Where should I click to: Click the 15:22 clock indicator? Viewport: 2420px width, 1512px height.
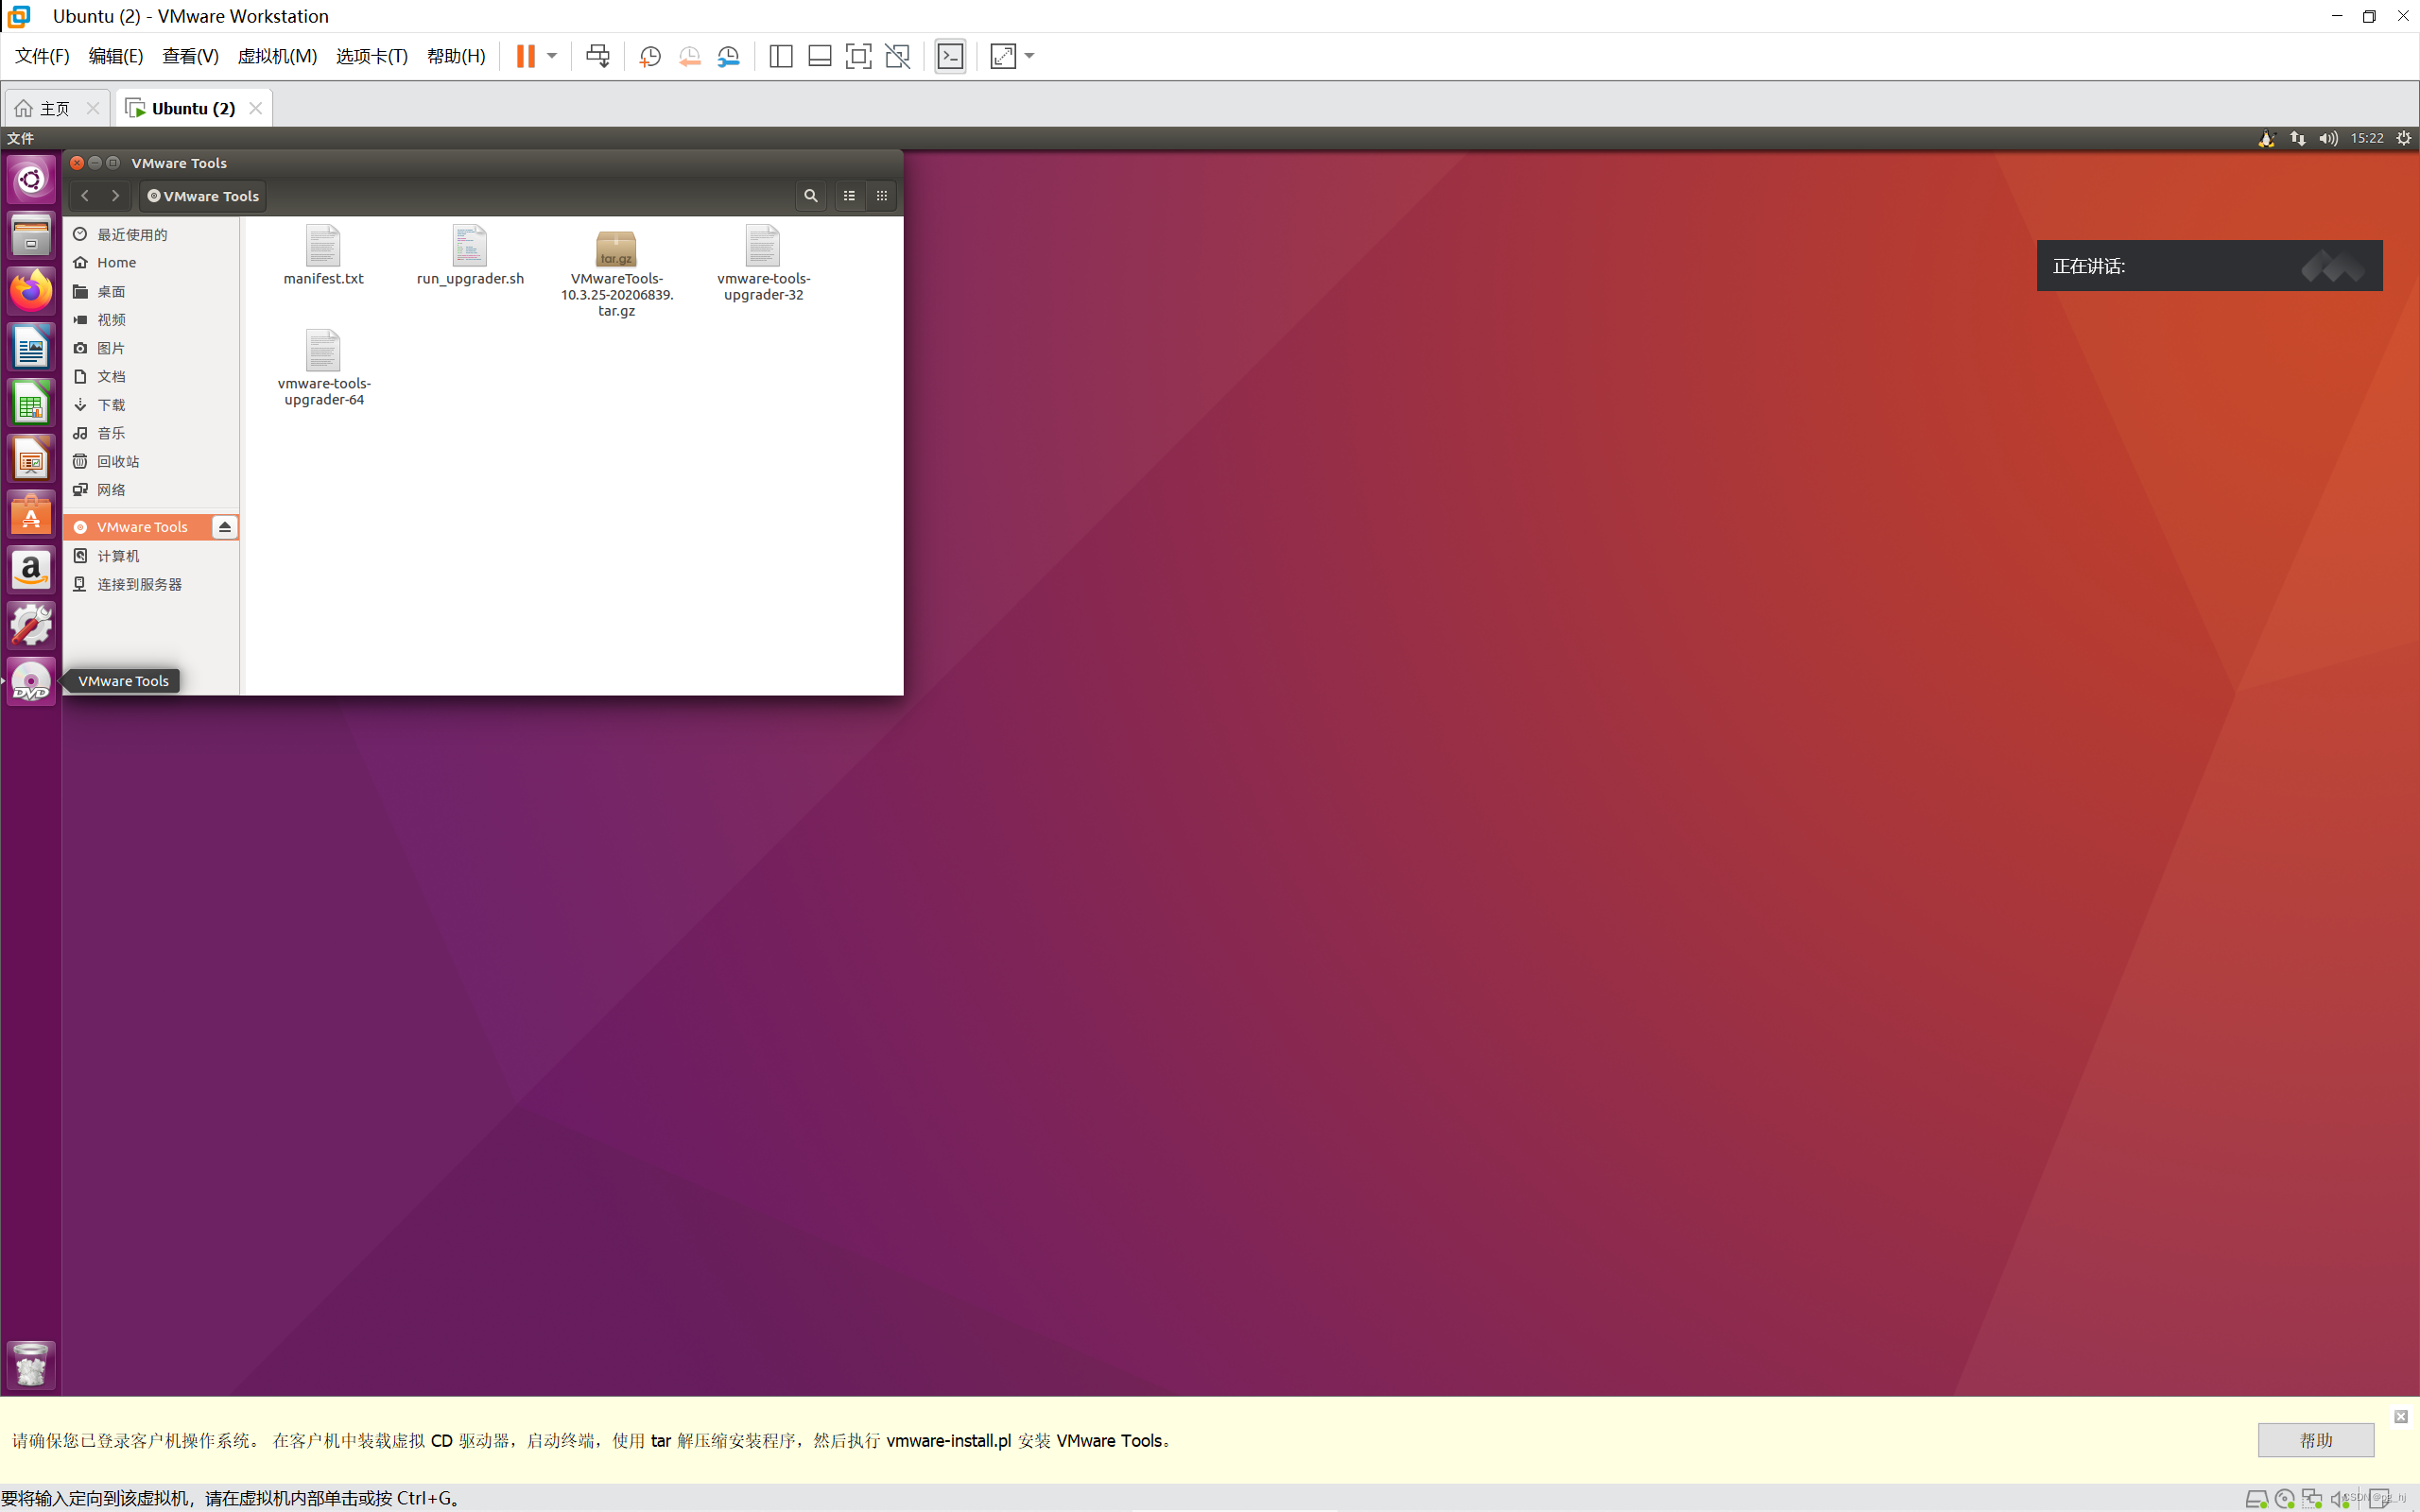coord(2367,138)
